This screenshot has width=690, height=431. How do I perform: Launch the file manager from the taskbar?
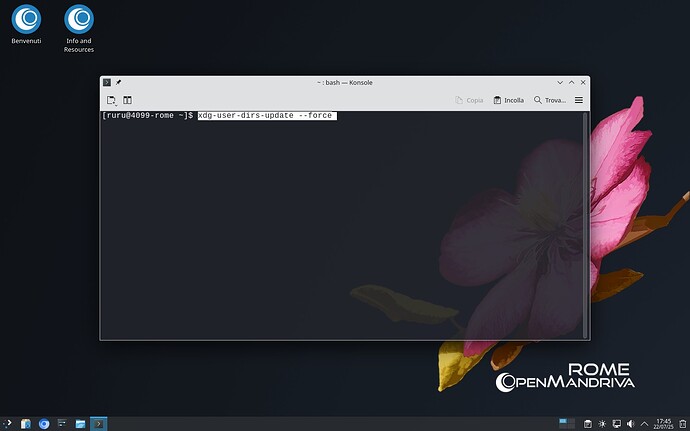pos(80,423)
